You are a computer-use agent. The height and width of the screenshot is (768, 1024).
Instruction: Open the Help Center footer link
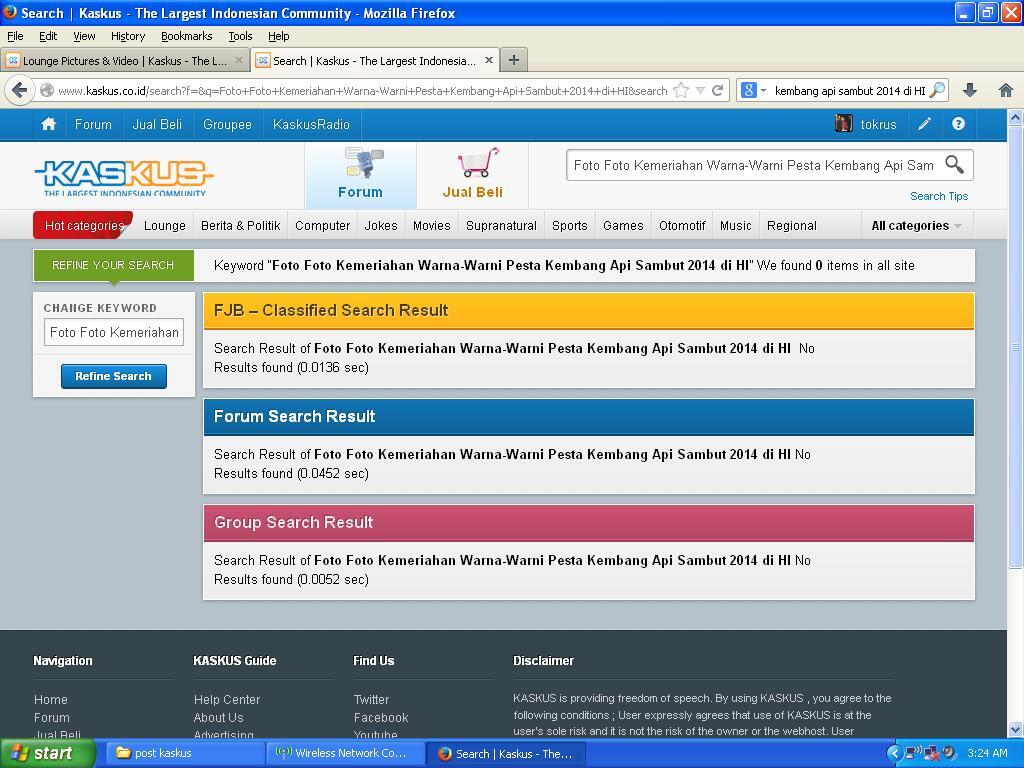(x=227, y=699)
